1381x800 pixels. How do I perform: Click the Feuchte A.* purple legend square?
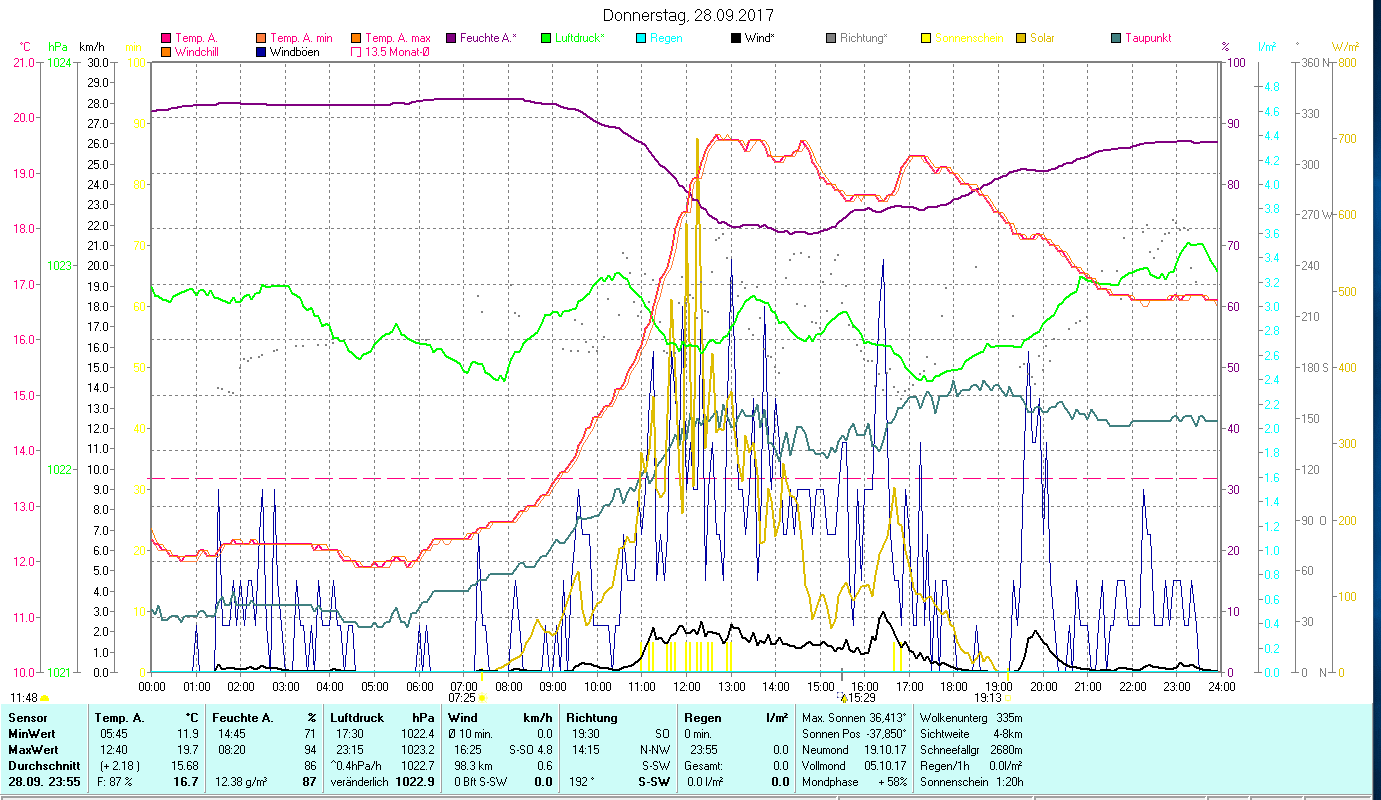[x=450, y=38]
